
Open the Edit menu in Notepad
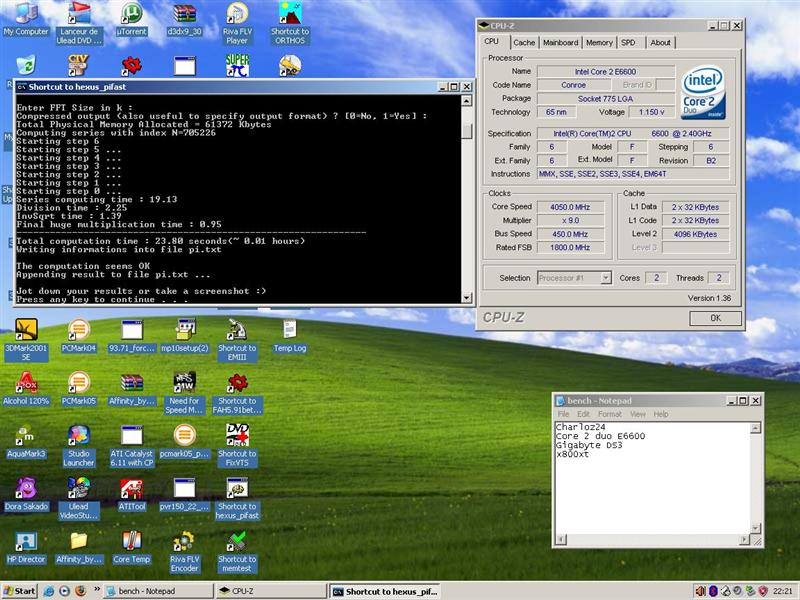pyautogui.click(x=583, y=414)
